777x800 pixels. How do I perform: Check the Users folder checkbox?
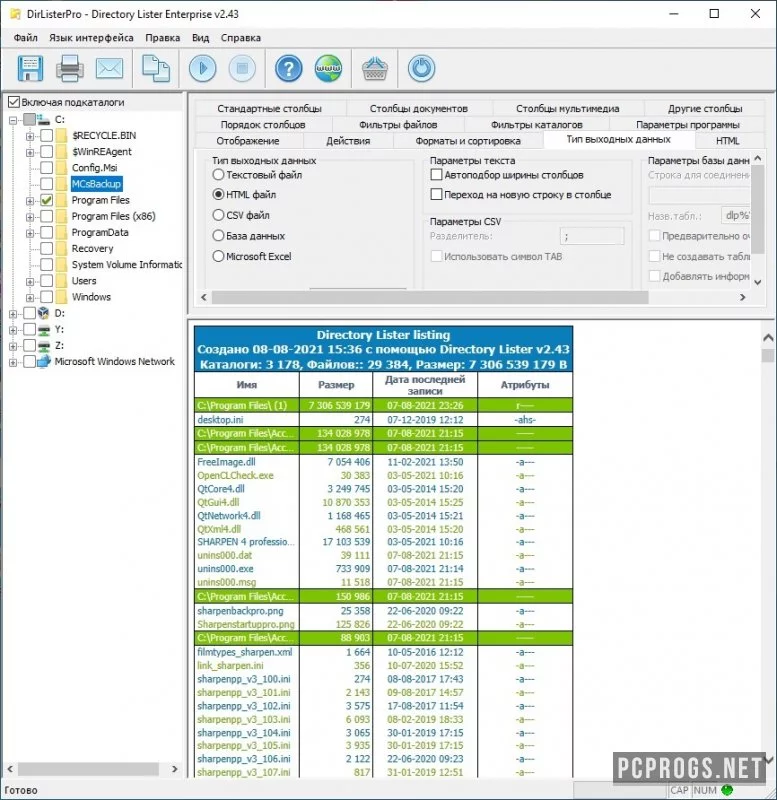point(46,281)
